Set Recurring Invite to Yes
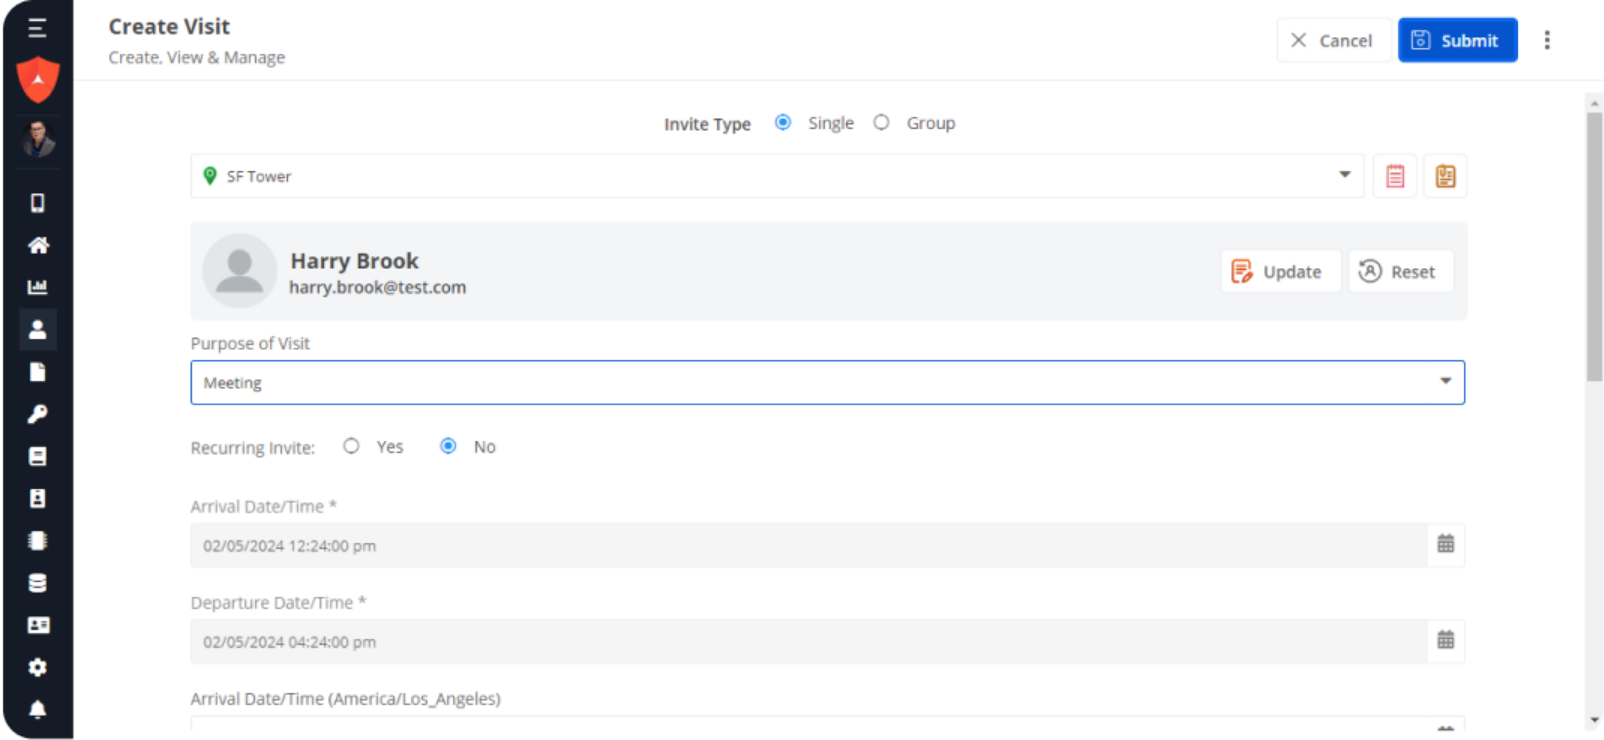 click(x=351, y=446)
